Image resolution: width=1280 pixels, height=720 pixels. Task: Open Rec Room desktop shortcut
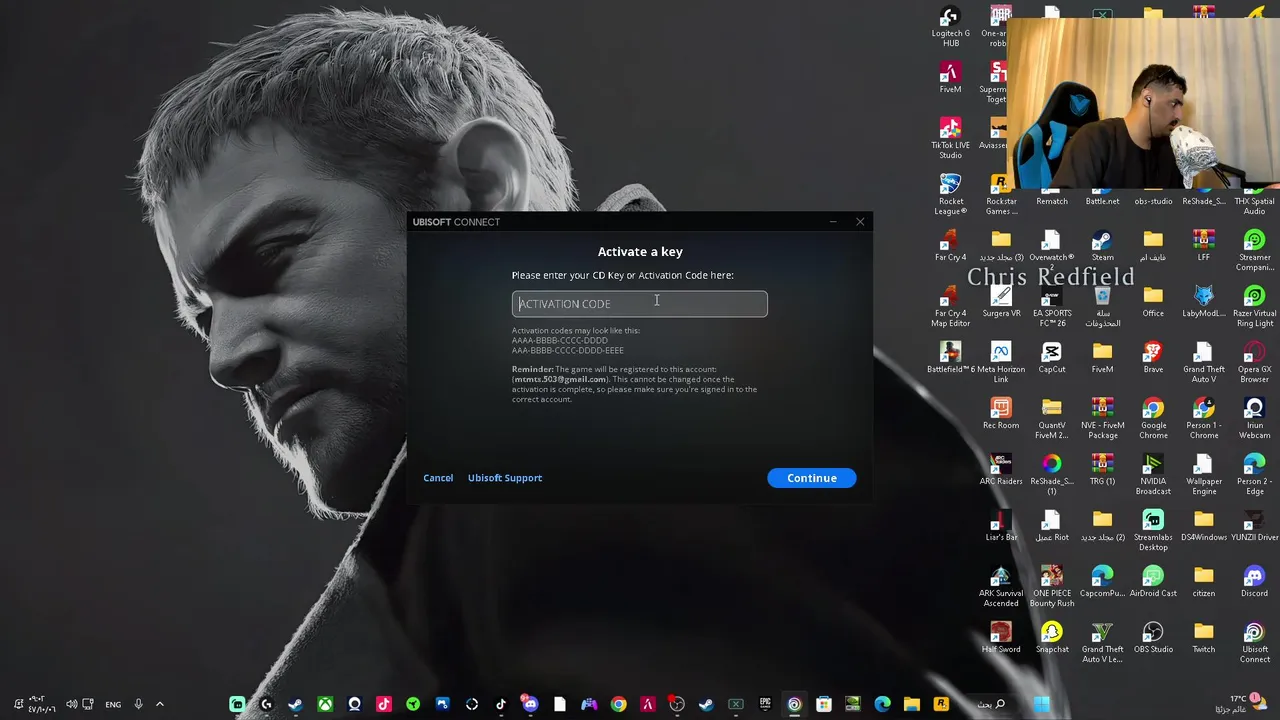coord(1001,414)
